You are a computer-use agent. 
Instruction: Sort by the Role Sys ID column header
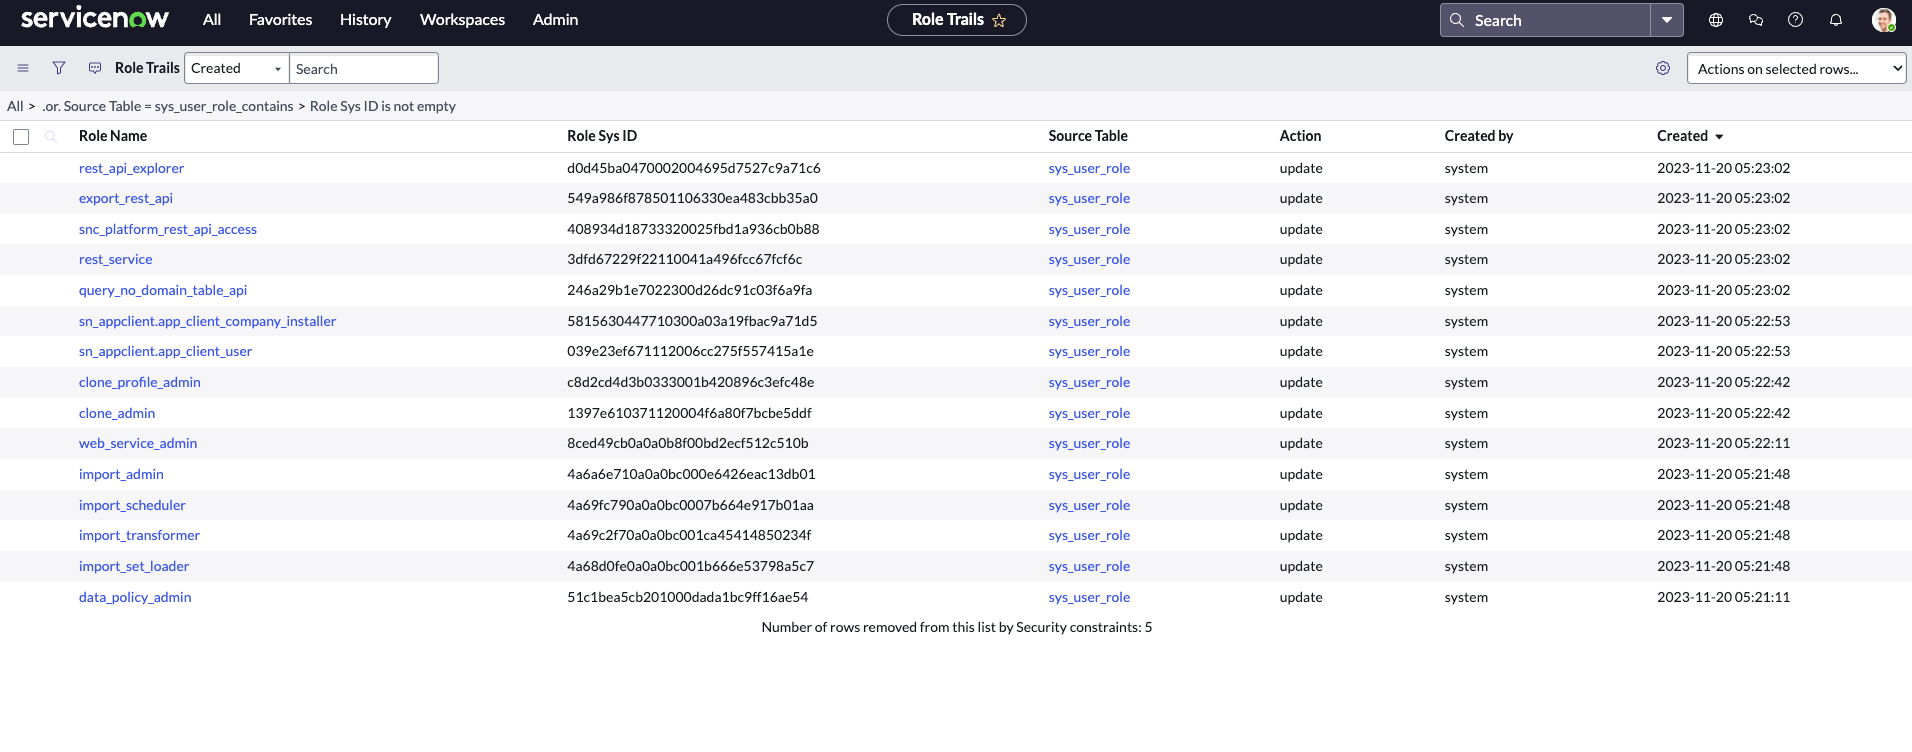coord(602,136)
